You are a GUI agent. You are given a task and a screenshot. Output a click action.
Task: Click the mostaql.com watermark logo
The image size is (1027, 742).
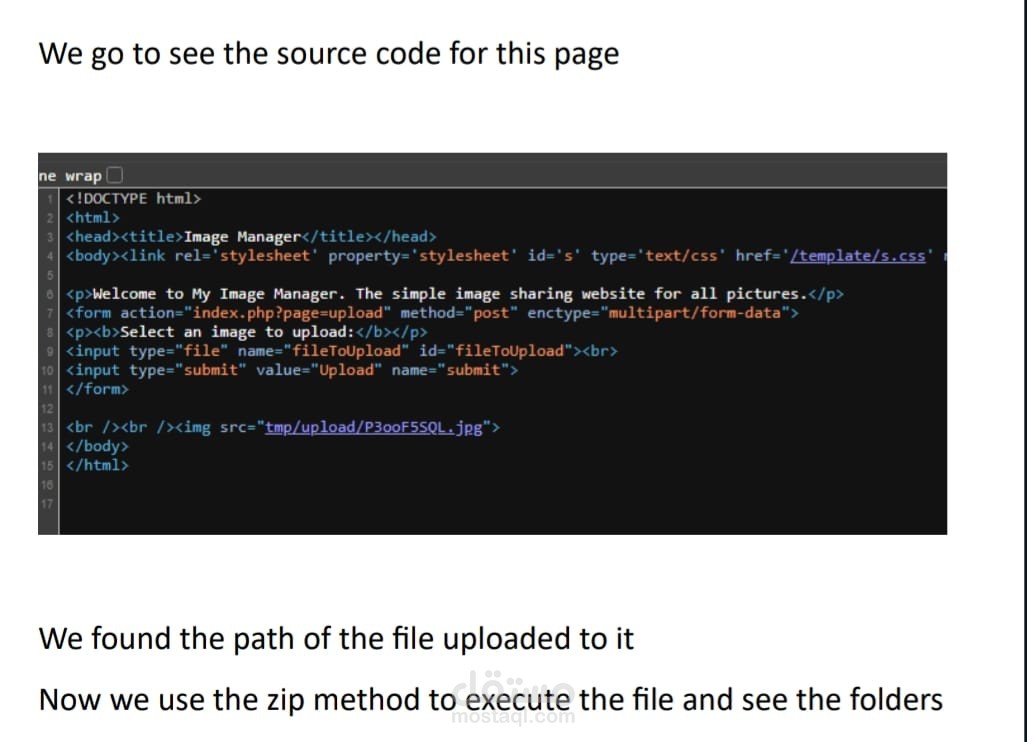click(514, 697)
